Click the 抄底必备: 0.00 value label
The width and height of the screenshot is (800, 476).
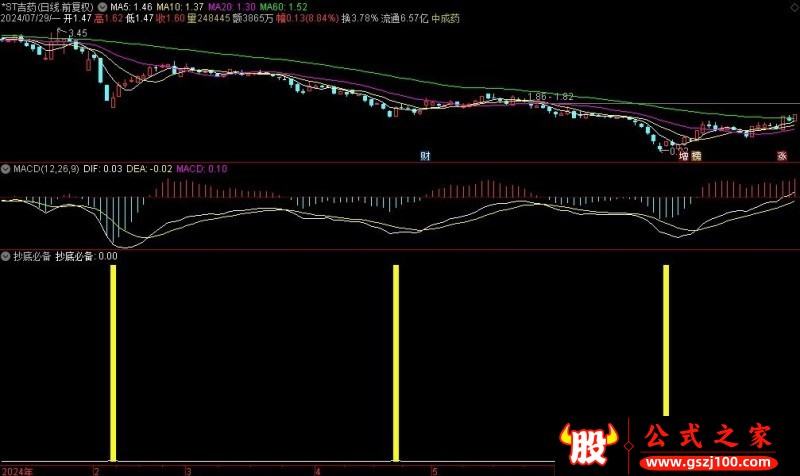[x=86, y=256]
